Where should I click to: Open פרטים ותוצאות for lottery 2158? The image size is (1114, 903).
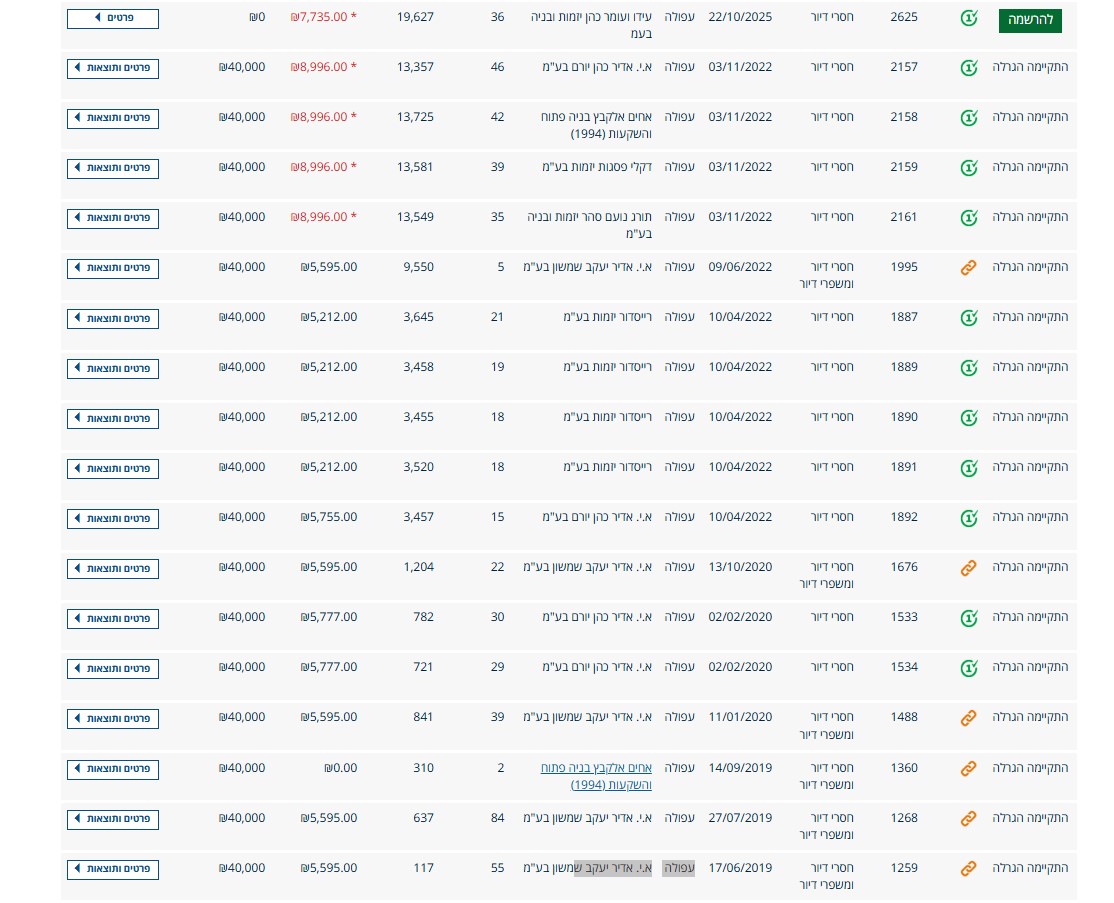pyautogui.click(x=113, y=118)
